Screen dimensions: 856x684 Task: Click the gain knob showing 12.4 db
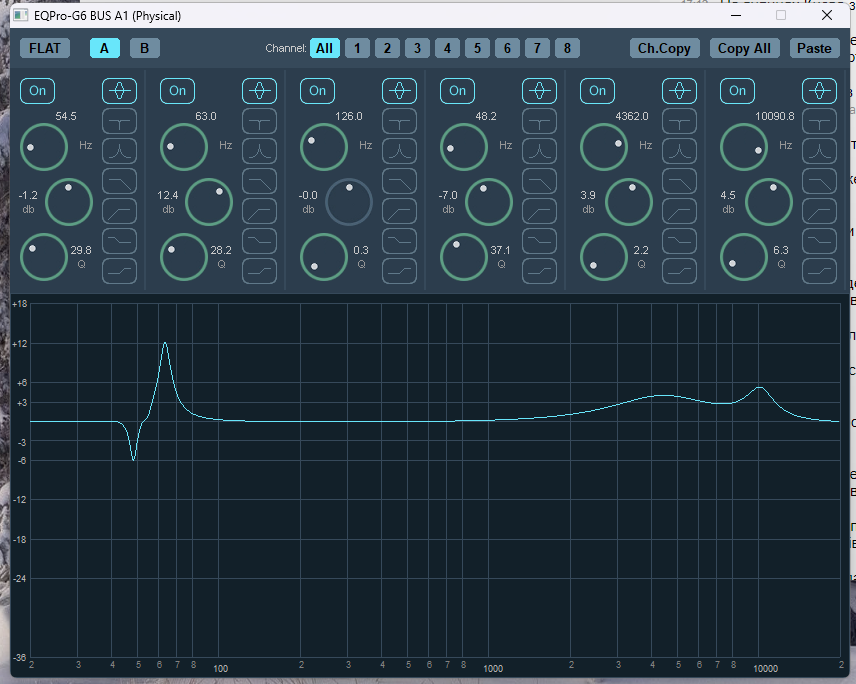(209, 202)
